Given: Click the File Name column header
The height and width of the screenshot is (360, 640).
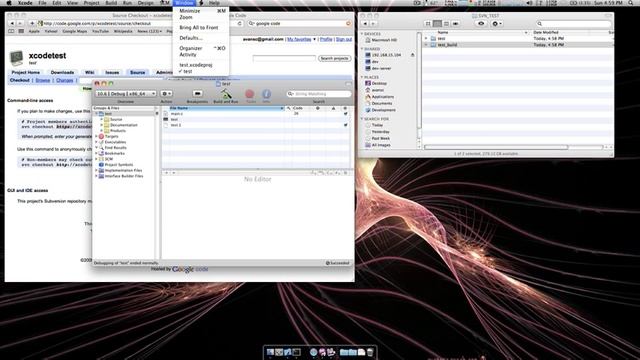Looking at the screenshot, I should tap(223, 108).
